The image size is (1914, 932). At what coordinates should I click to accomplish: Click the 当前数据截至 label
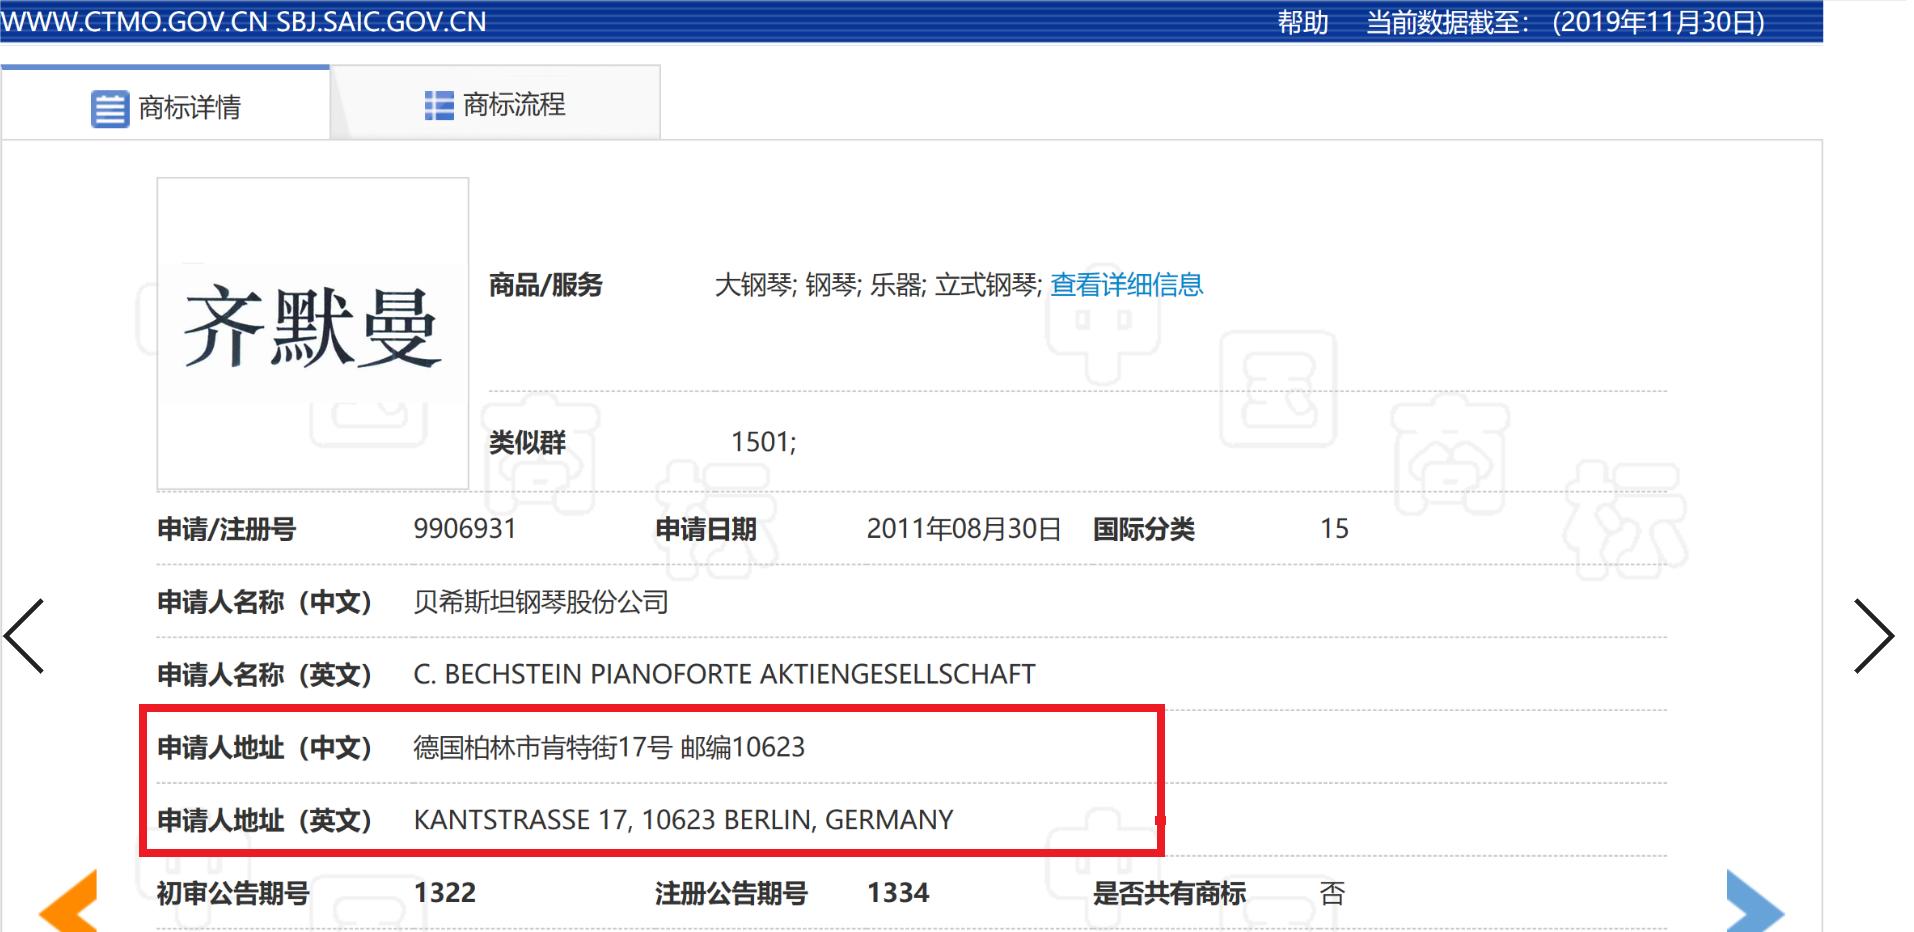click(1447, 22)
